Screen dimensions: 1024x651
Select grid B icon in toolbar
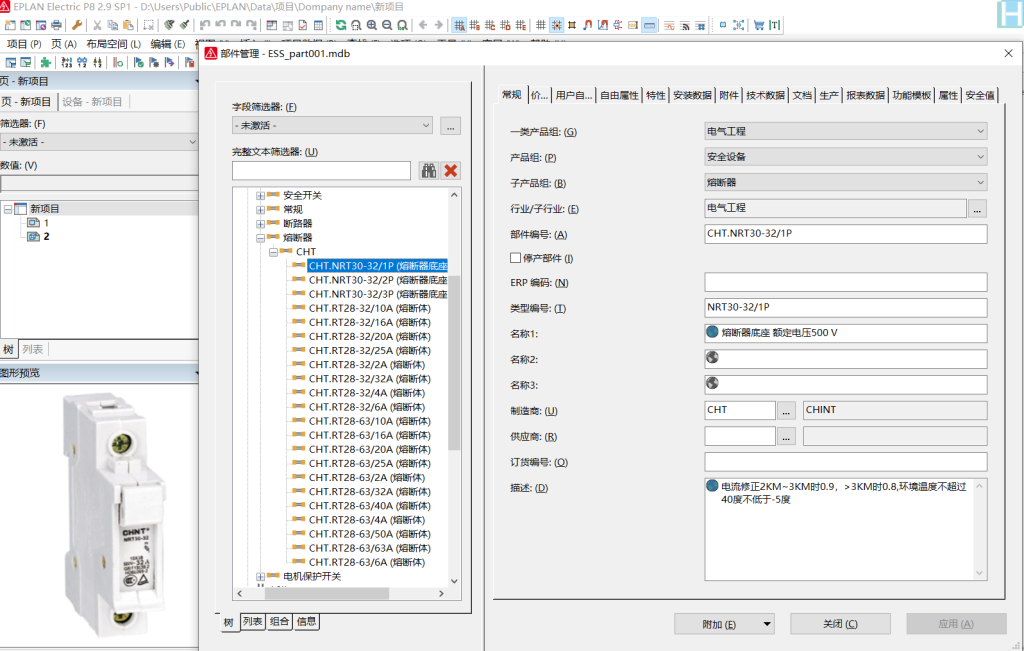475,25
